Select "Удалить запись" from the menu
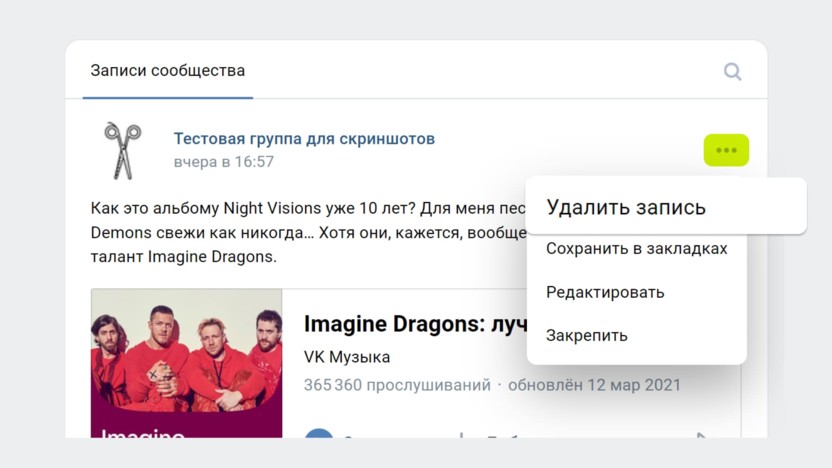This screenshot has width=832, height=468. (626, 207)
